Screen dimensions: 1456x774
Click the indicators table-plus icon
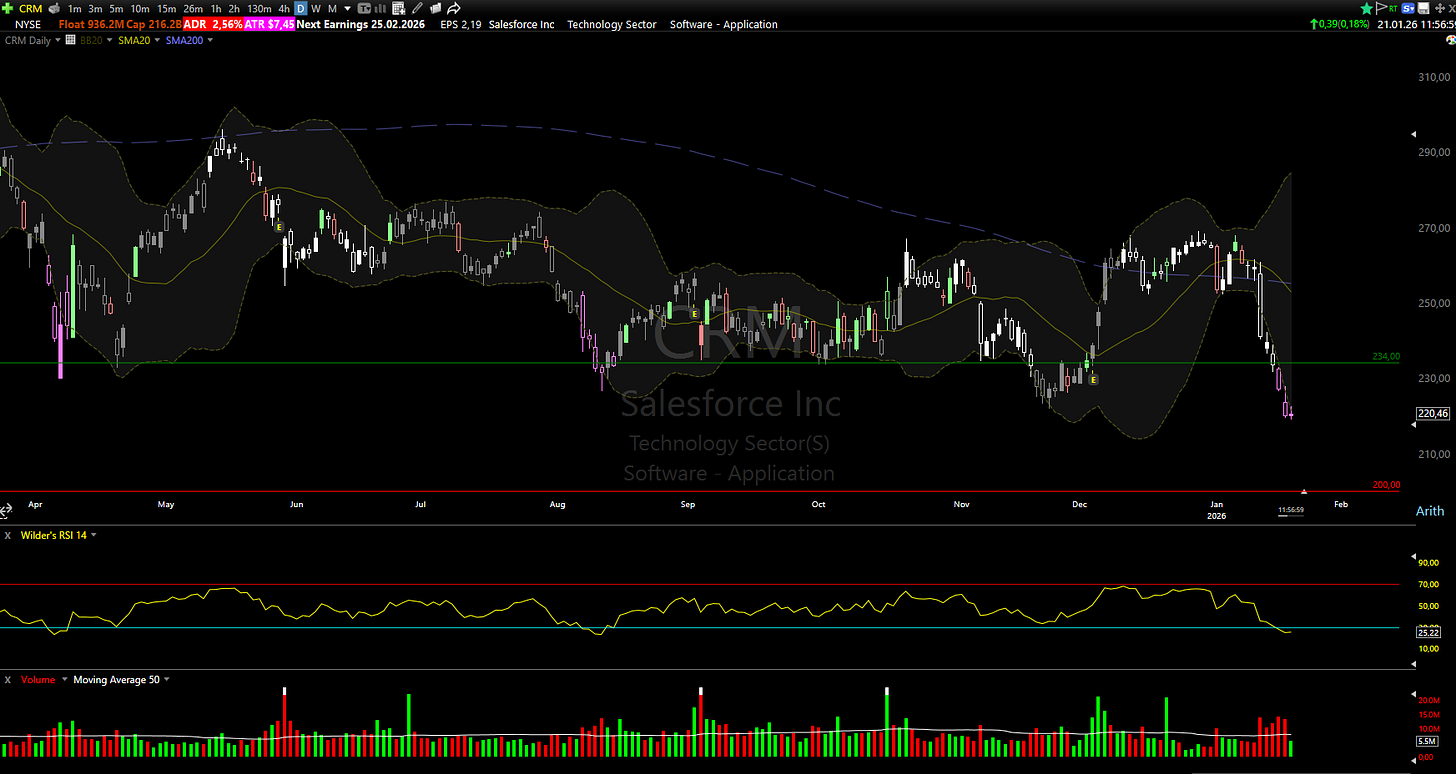click(398, 8)
